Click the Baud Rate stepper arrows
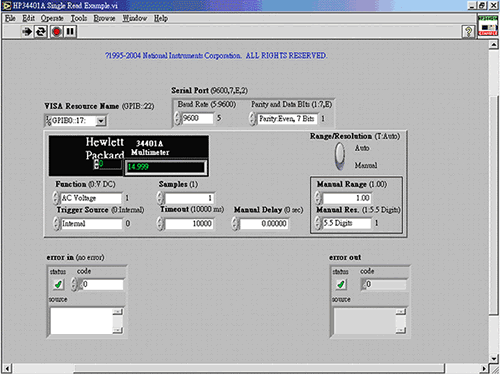 pyautogui.click(x=178, y=118)
